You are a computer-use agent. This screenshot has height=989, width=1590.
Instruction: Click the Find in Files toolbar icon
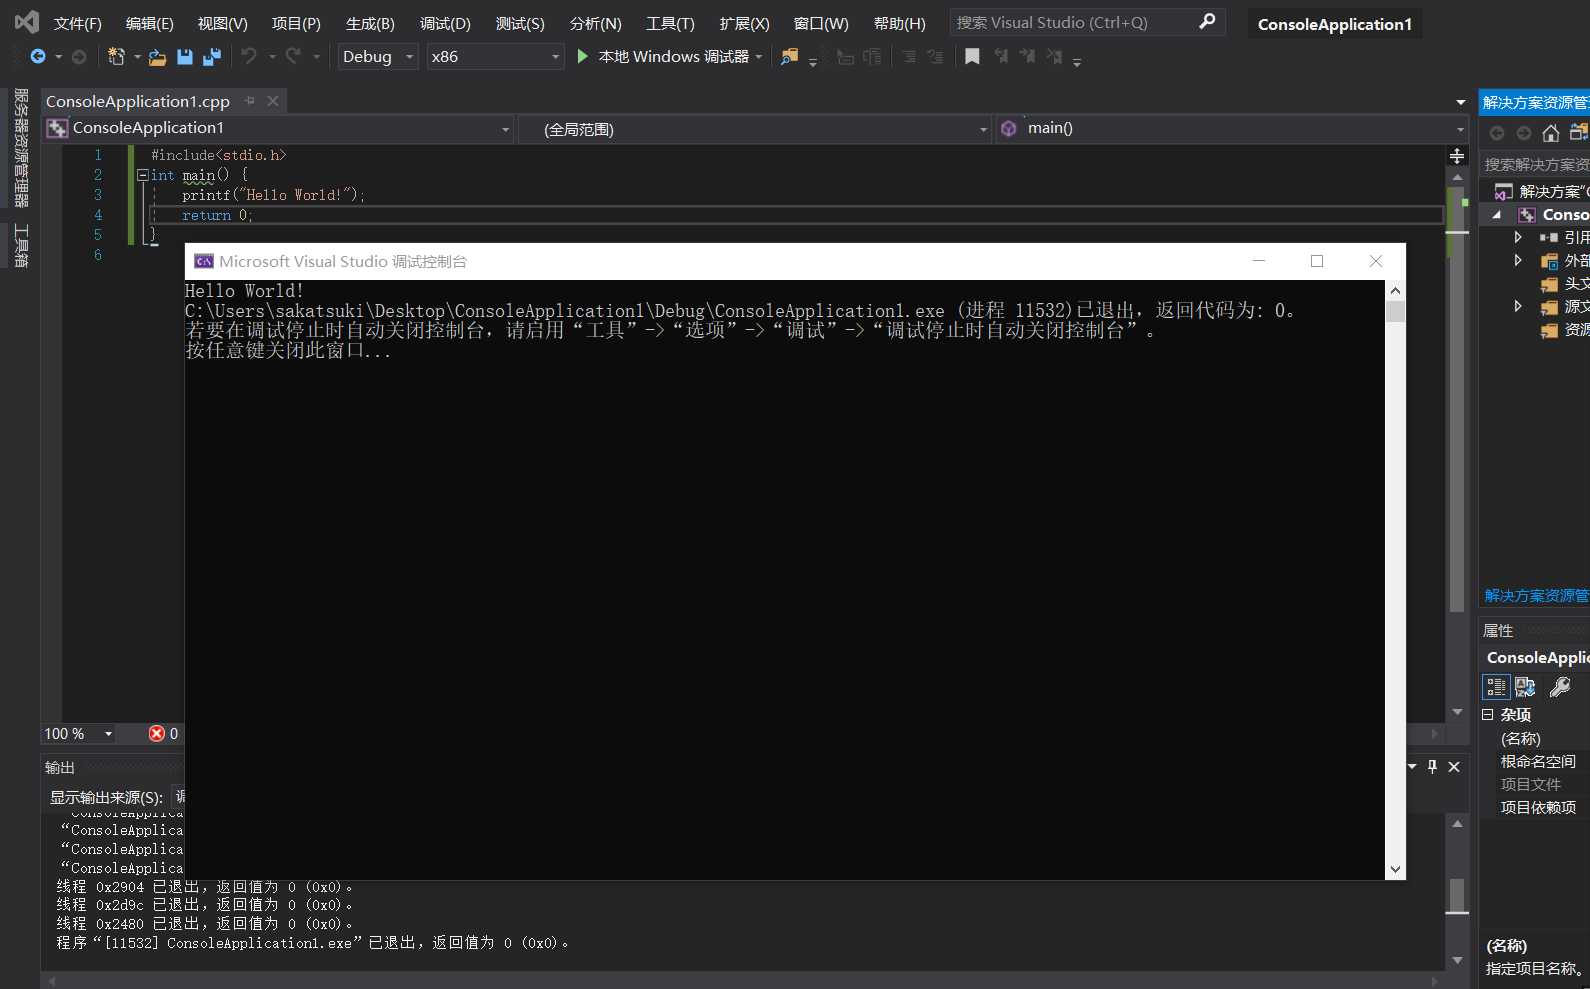pyautogui.click(x=790, y=57)
